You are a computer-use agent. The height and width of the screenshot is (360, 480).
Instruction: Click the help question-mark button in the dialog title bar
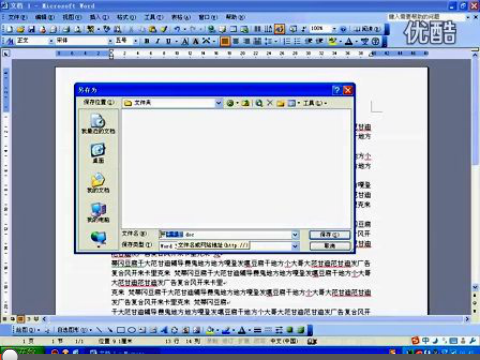(336, 90)
